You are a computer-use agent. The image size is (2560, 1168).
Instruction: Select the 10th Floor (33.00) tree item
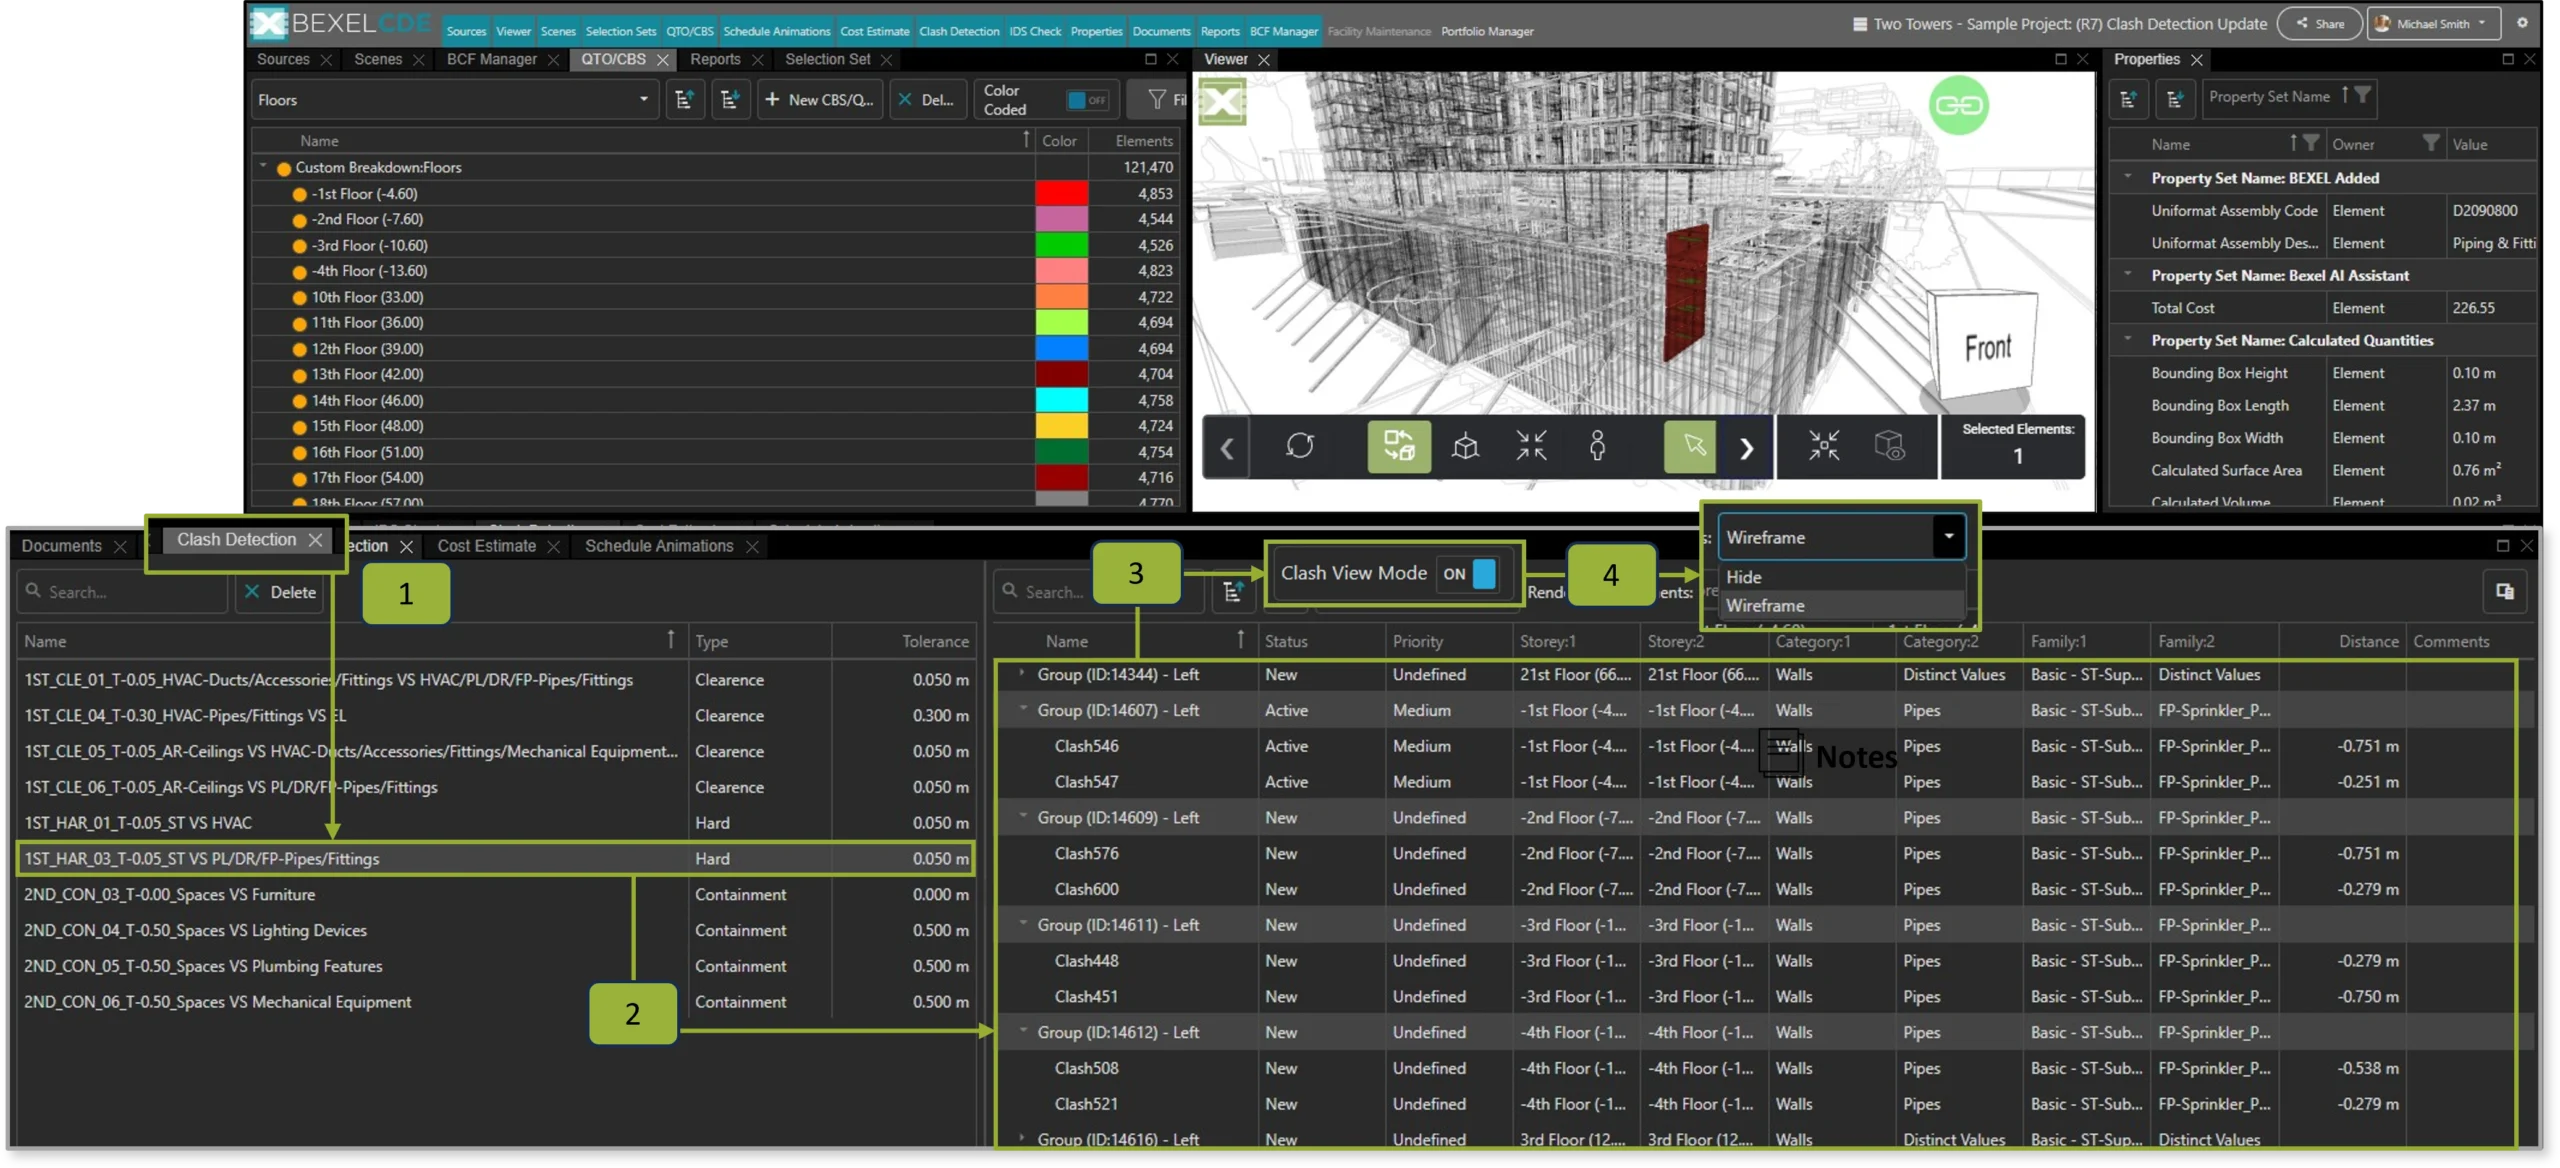point(366,297)
